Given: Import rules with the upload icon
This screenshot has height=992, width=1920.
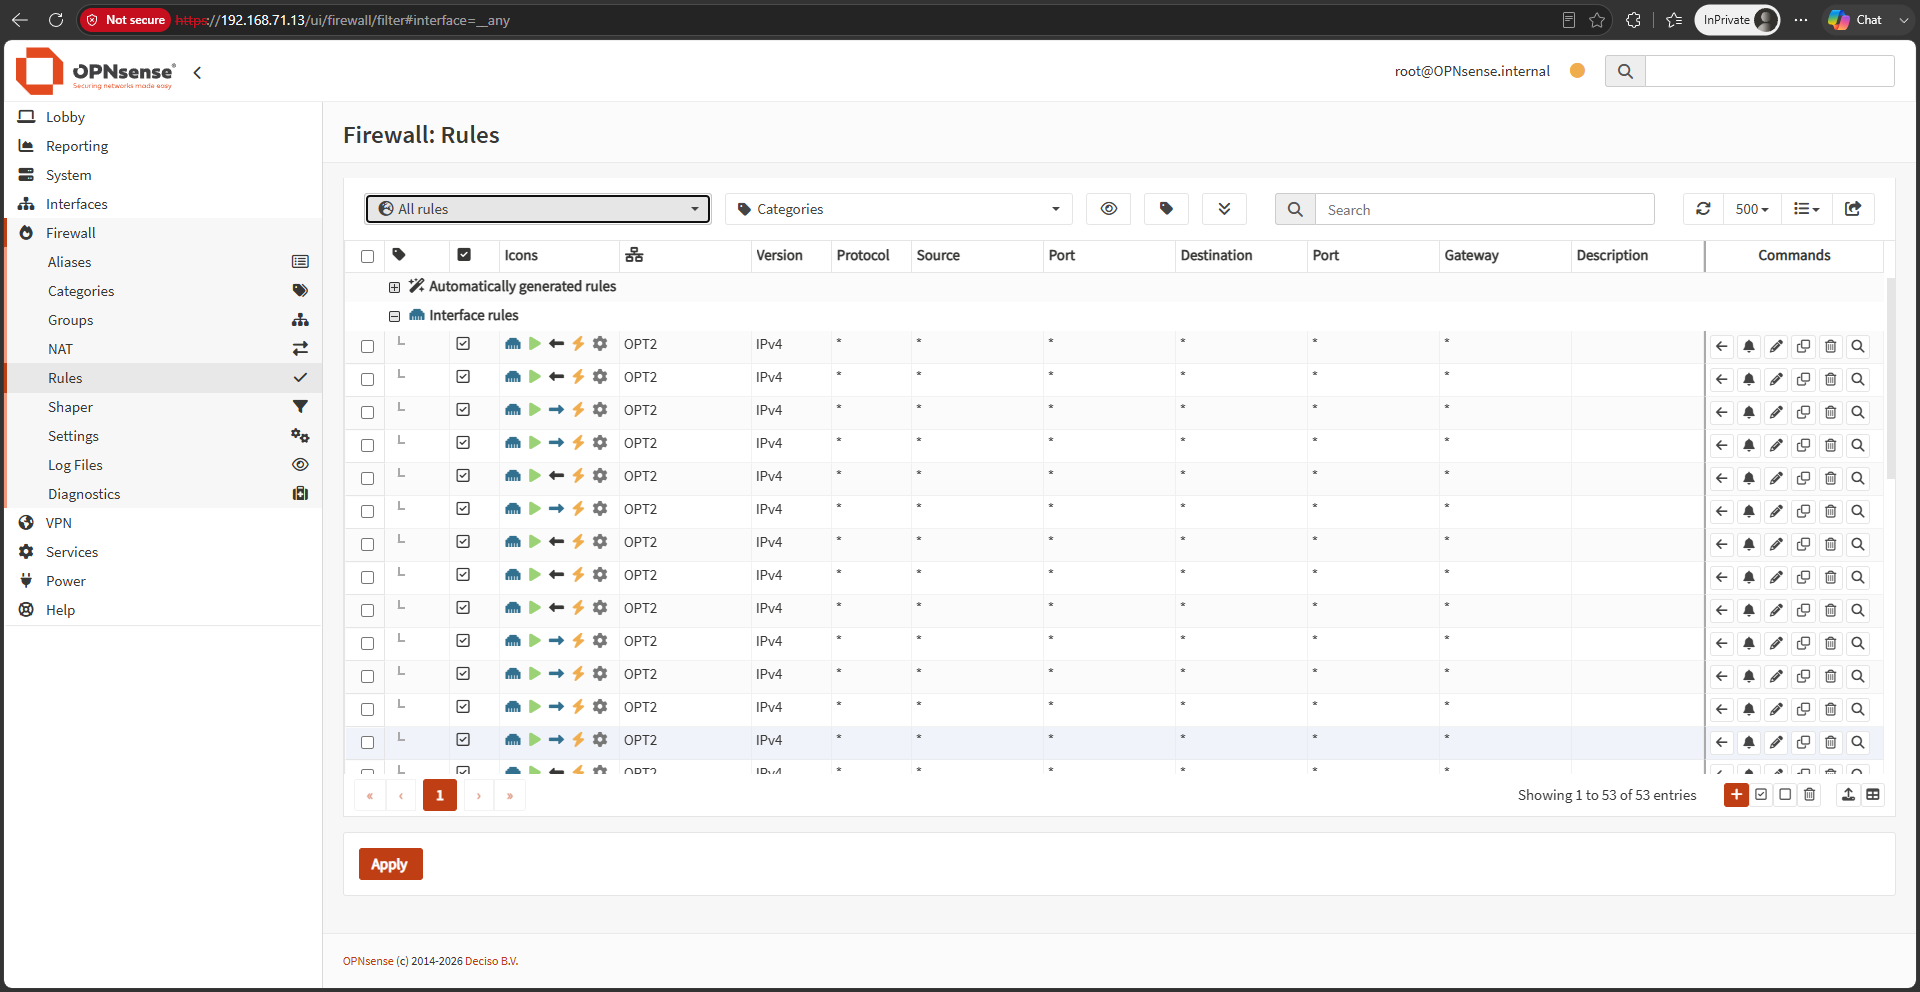Looking at the screenshot, I should (x=1848, y=795).
